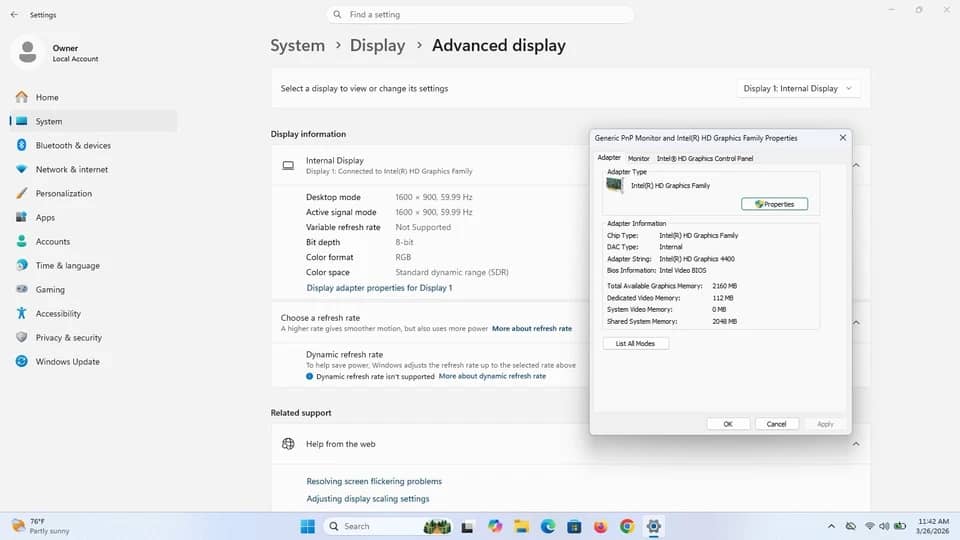960x540 pixels.
Task: Open Task View from the taskbar
Action: point(467,526)
